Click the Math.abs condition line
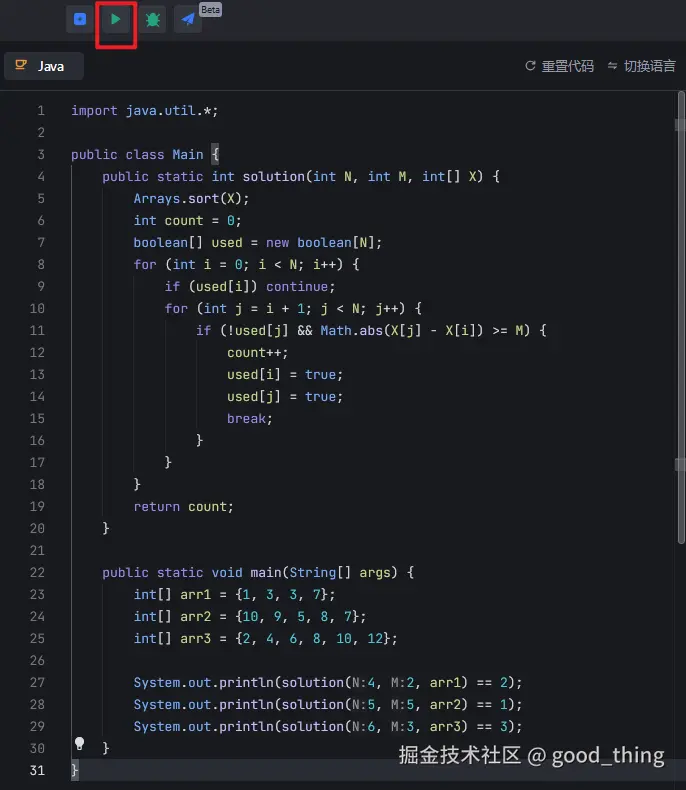Viewport: 686px width, 790px height. coord(371,331)
